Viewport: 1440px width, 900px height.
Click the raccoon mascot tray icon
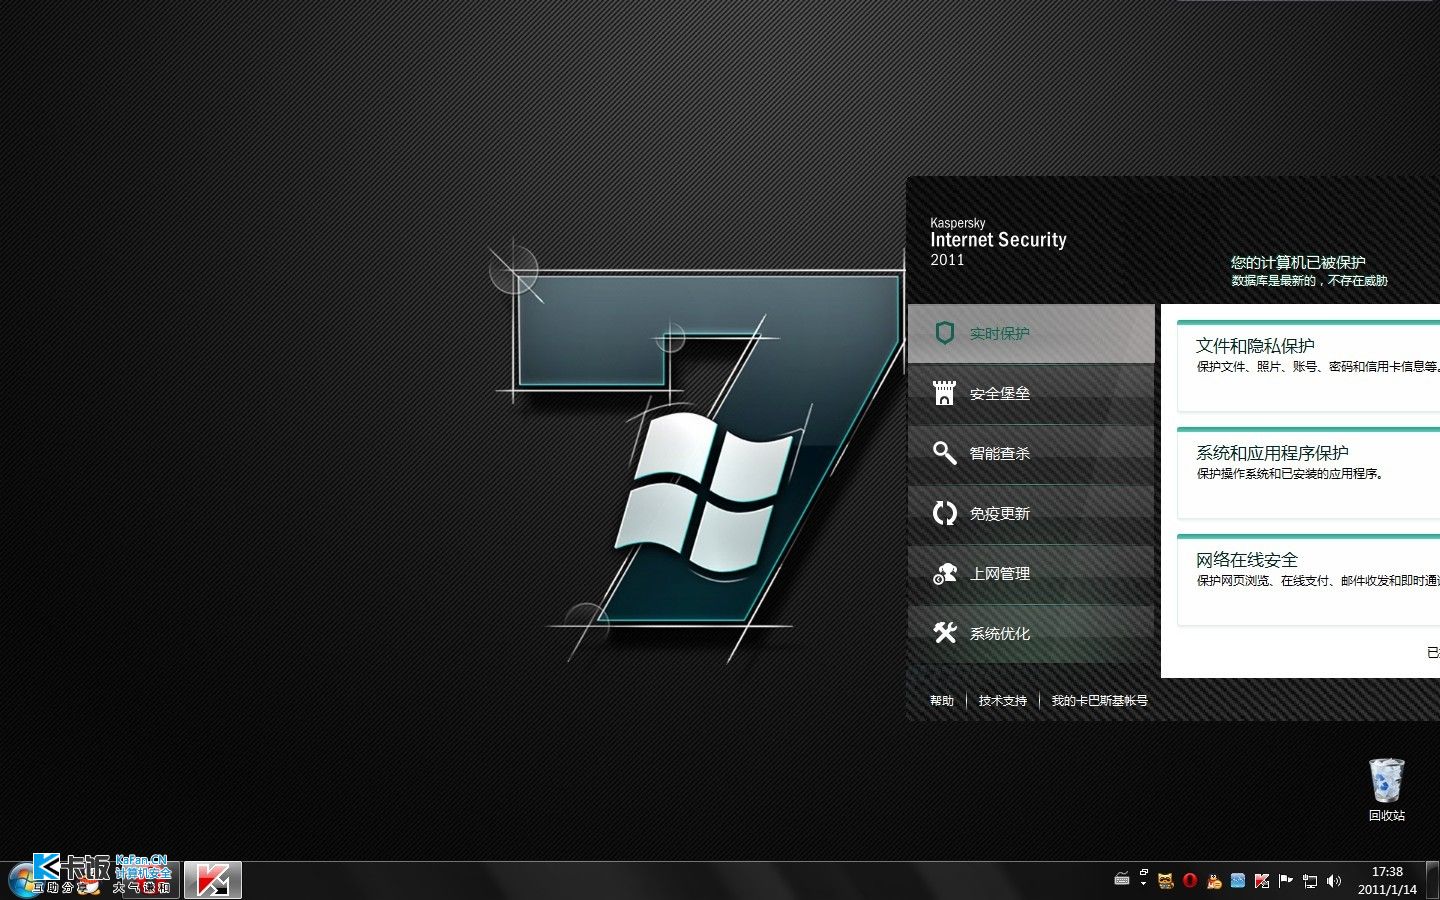[1166, 881]
